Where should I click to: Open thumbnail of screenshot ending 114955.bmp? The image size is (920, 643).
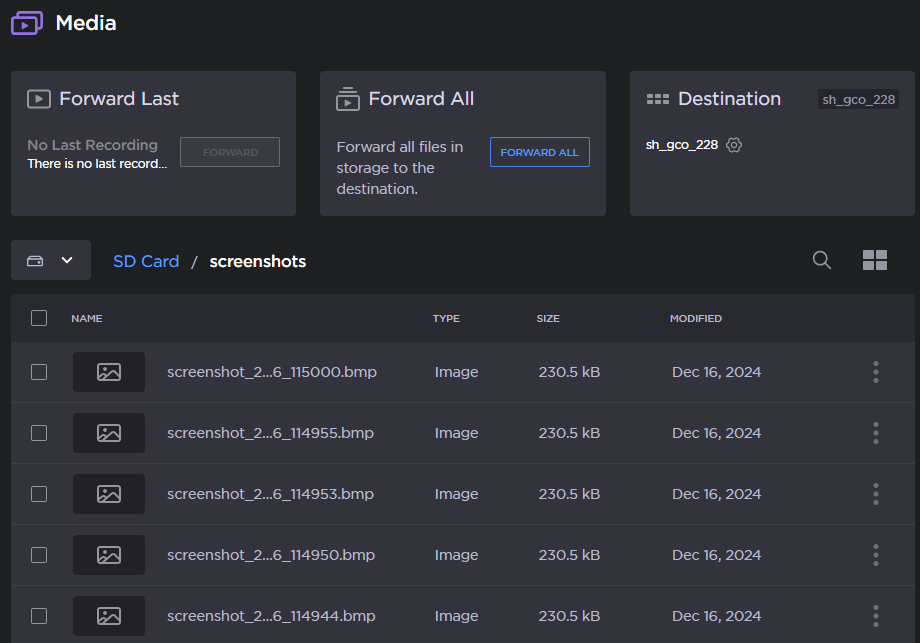(x=109, y=433)
